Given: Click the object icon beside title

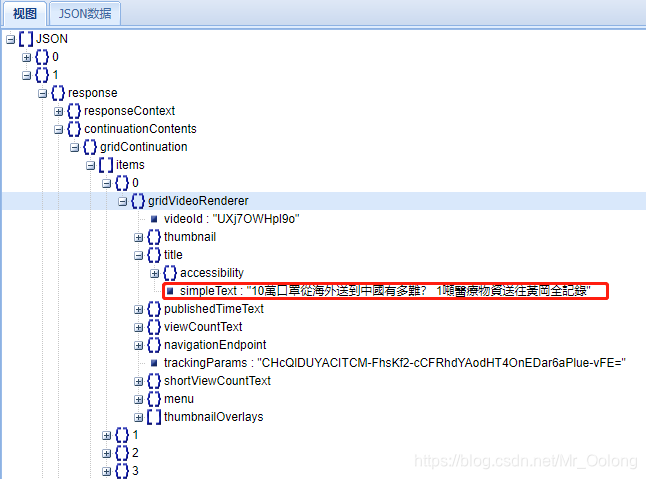Looking at the screenshot, I should (154, 255).
